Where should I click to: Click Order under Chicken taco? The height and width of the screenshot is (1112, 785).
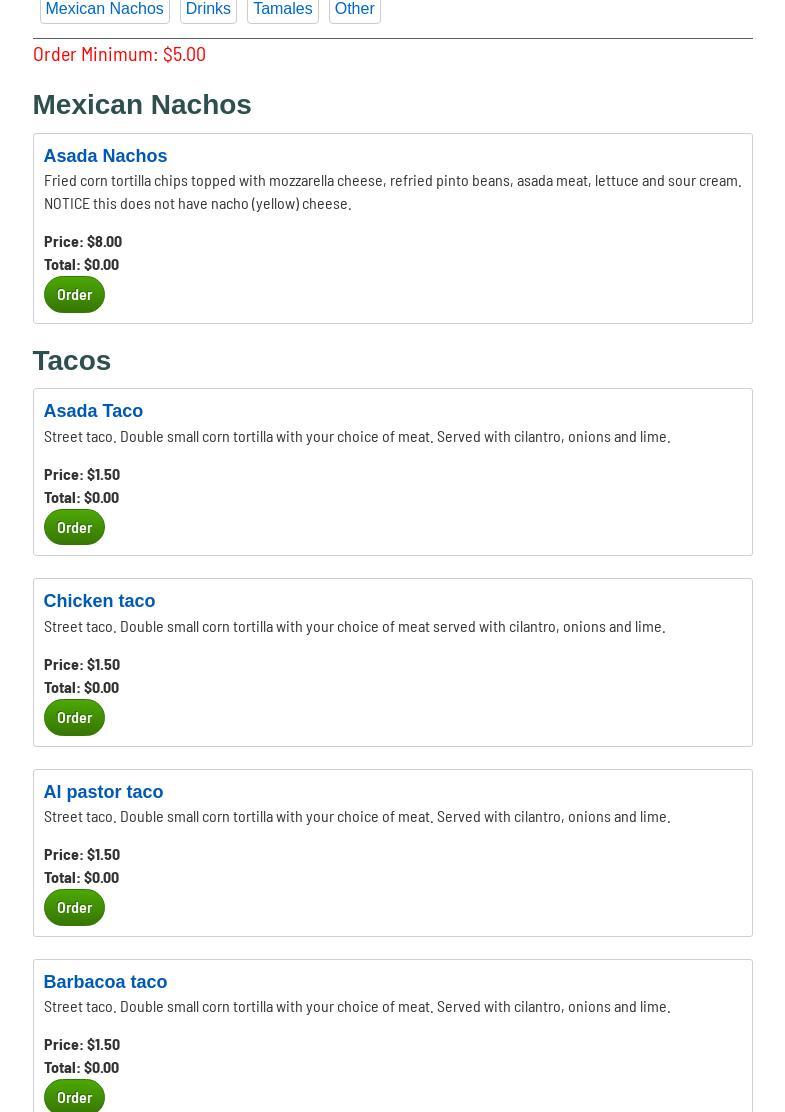pos(74,717)
